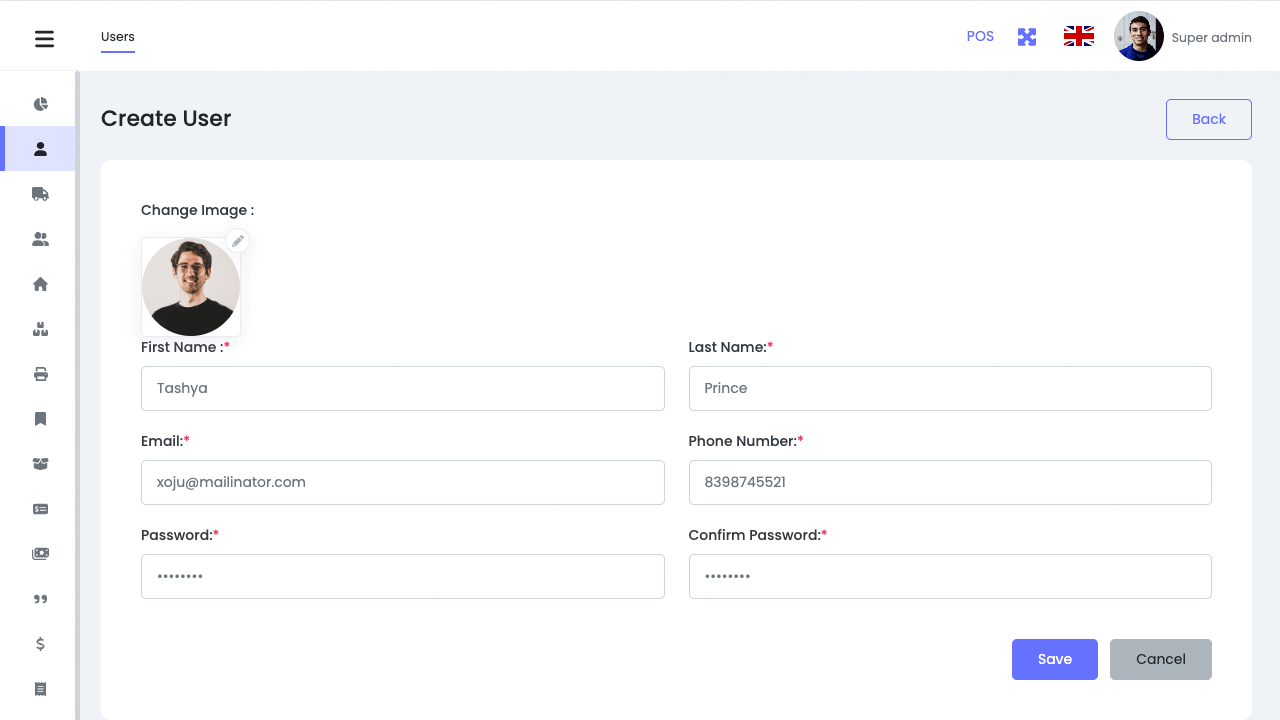Viewport: 1280px width, 720px height.
Task: Click the dollar sign icon in sidebar
Action: [x=40, y=644]
